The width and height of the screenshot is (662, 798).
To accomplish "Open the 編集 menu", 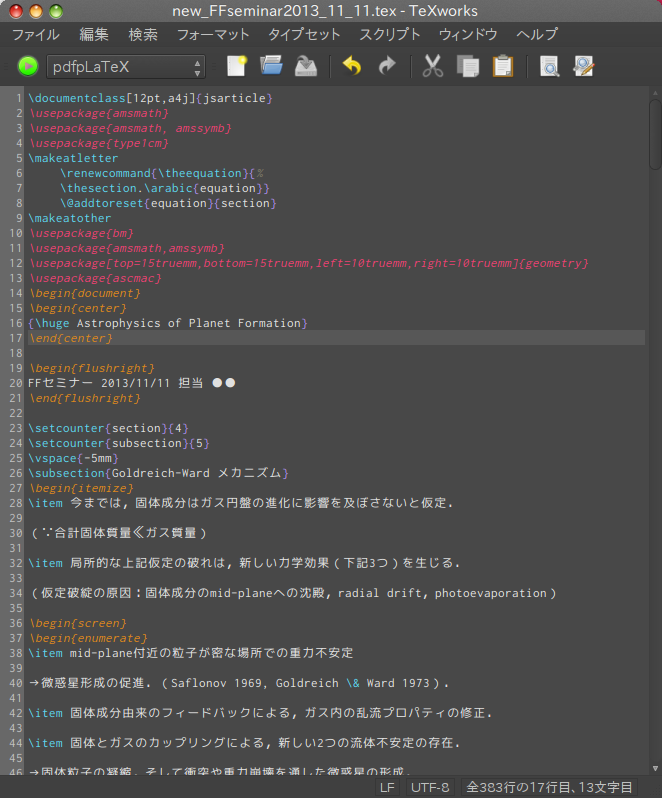I will (94, 35).
